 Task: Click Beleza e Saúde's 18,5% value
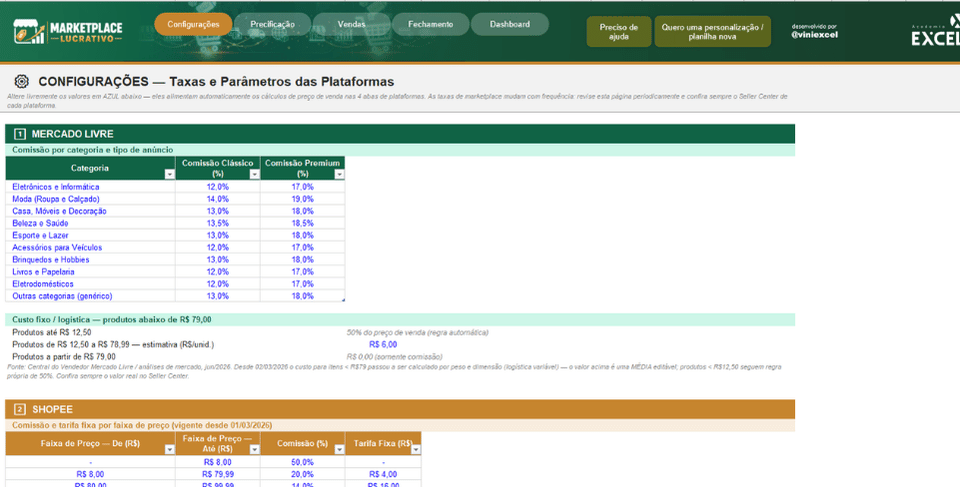(x=302, y=224)
